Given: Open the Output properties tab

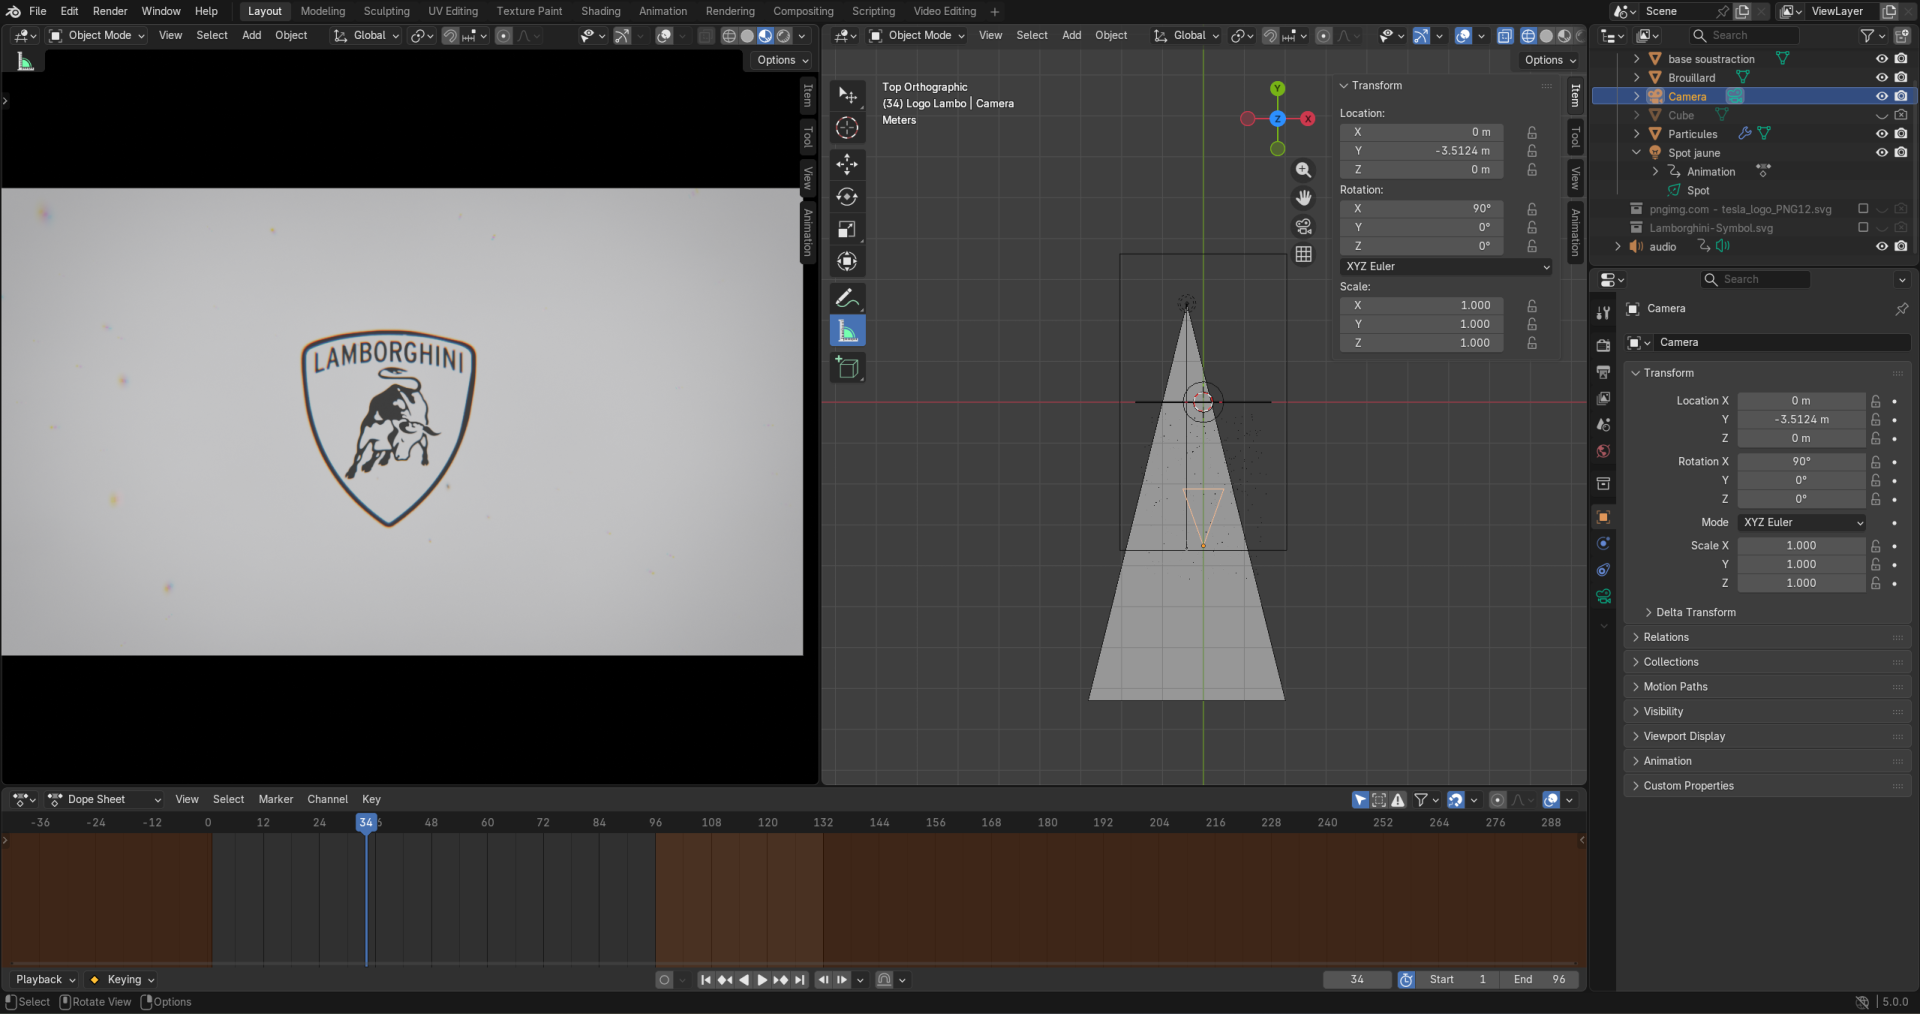Looking at the screenshot, I should (x=1603, y=372).
